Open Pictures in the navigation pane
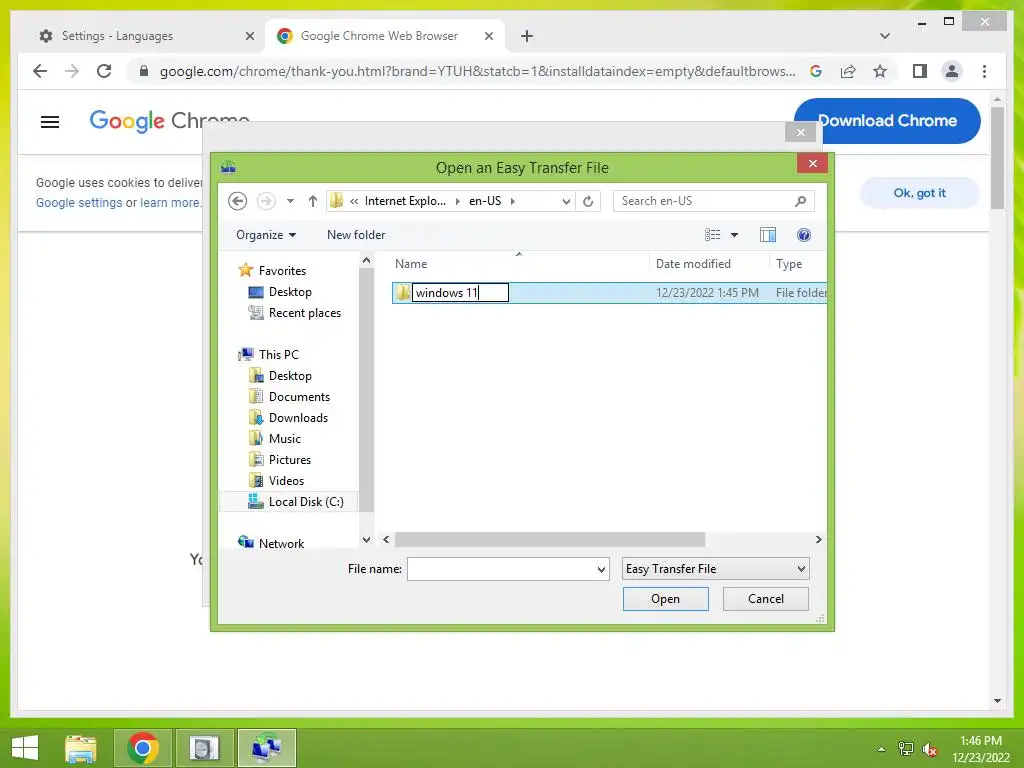The width and height of the screenshot is (1024, 768). pos(289,459)
